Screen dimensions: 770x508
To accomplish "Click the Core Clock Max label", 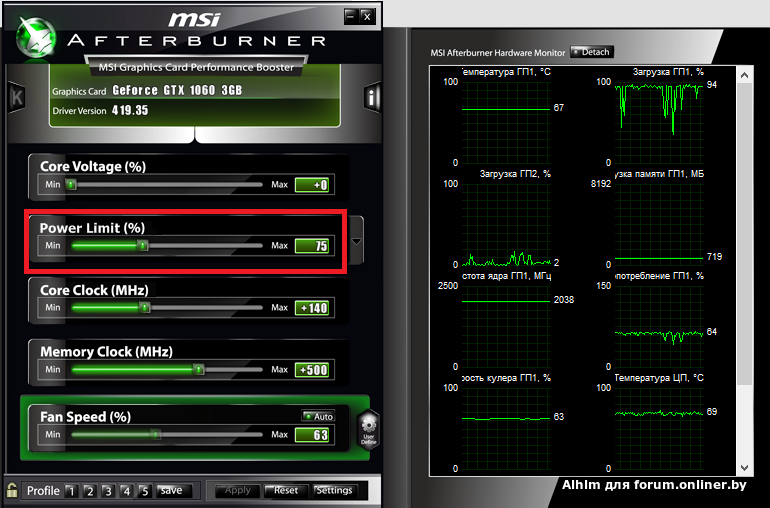I will 279,308.
